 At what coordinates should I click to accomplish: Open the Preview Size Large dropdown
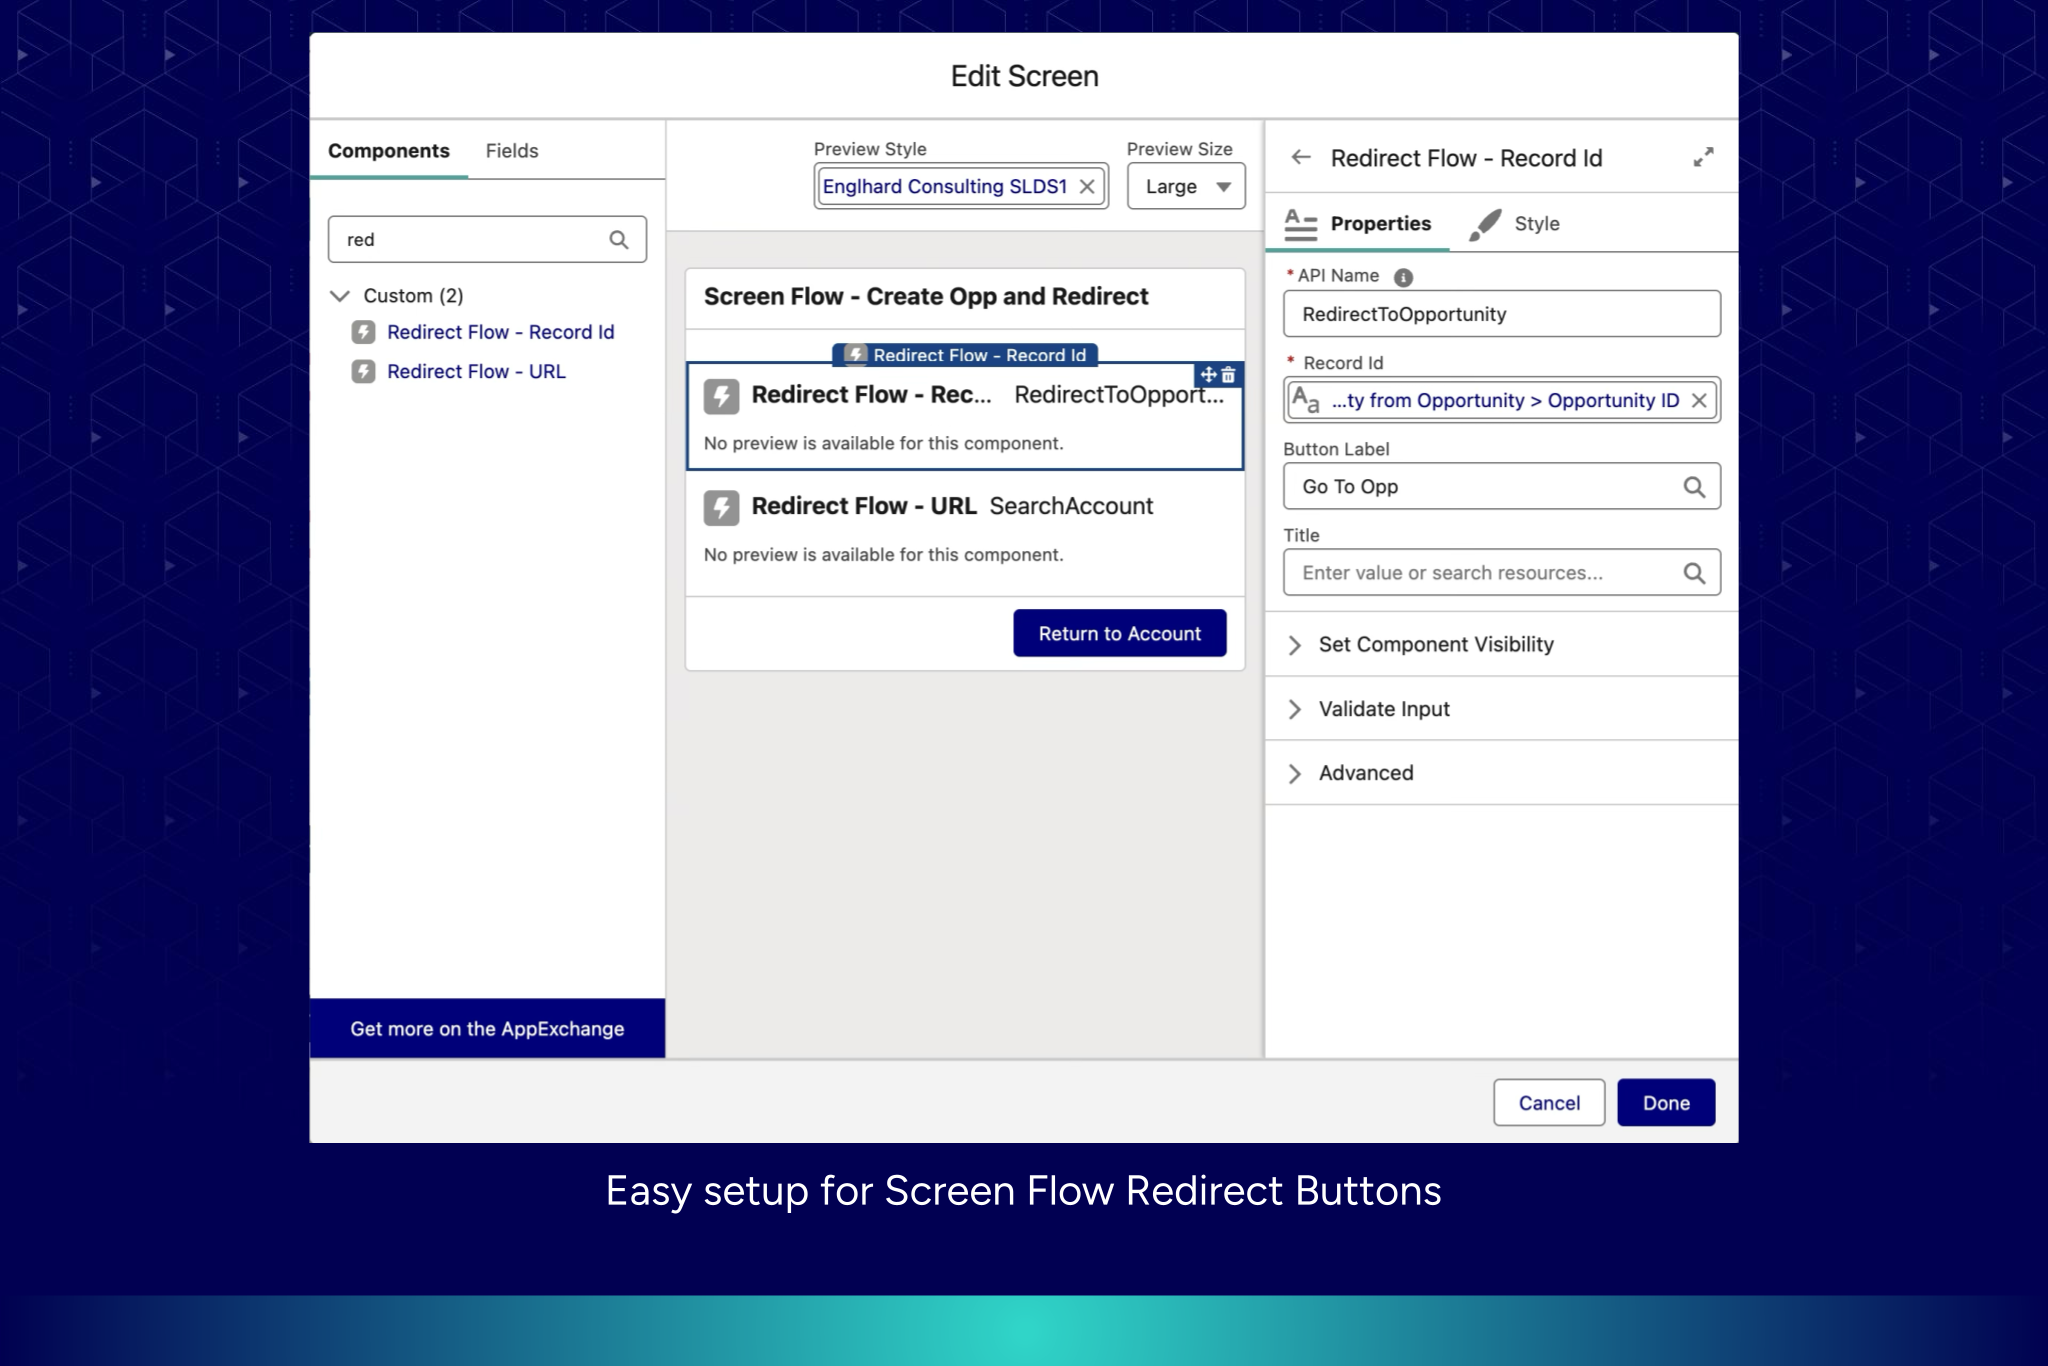[x=1186, y=187]
